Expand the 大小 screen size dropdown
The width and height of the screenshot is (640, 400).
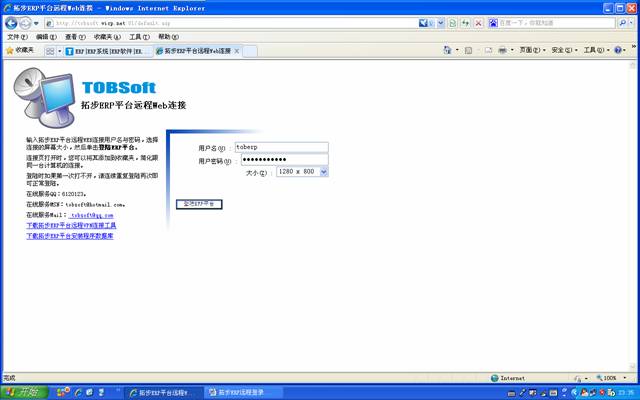click(x=323, y=172)
